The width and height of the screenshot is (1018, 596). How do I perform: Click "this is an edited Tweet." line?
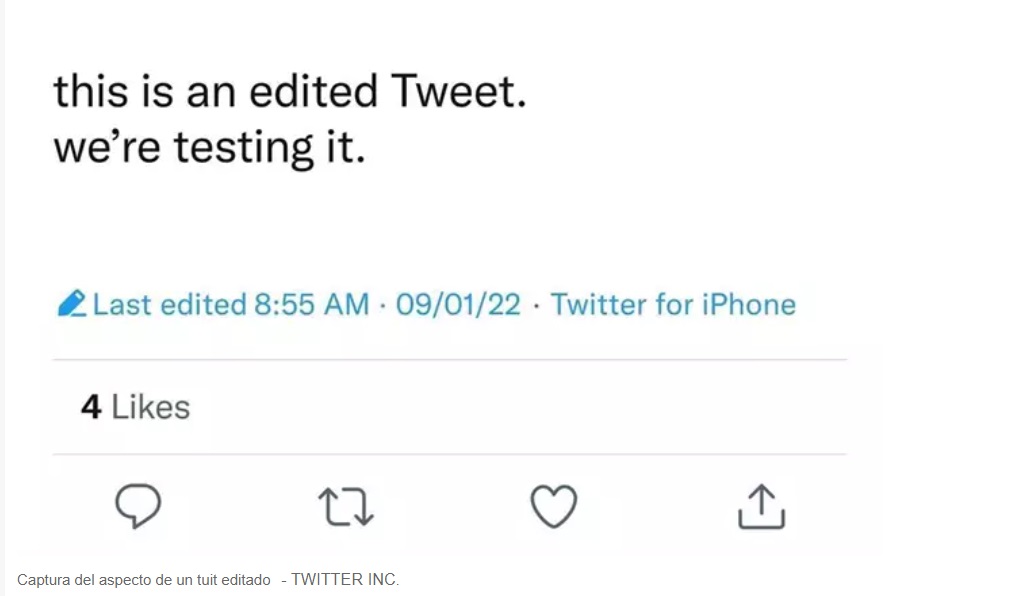(289, 93)
